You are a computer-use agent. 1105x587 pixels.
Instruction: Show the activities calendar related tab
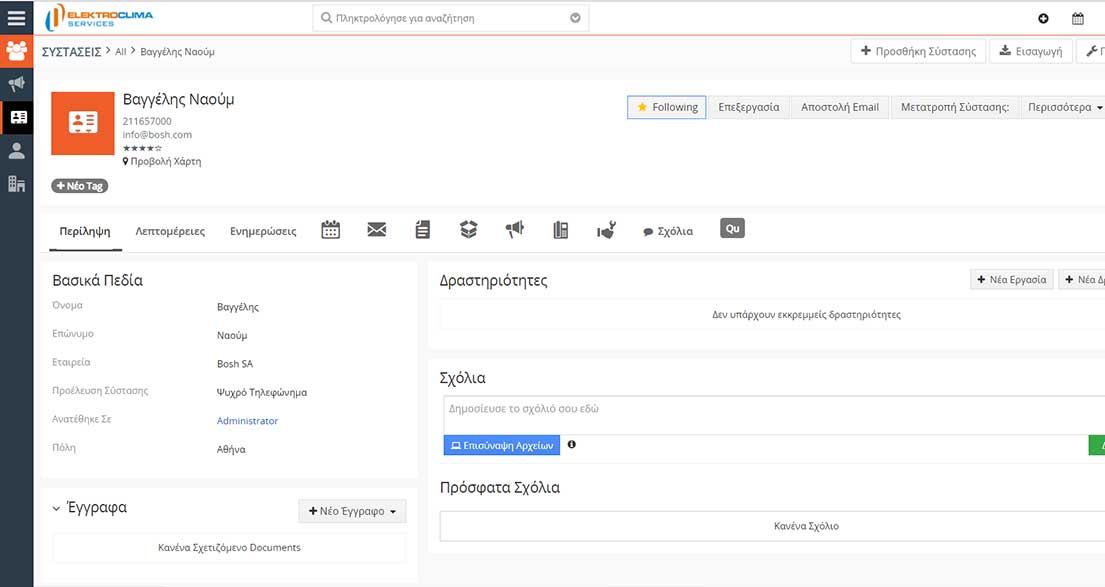[330, 230]
